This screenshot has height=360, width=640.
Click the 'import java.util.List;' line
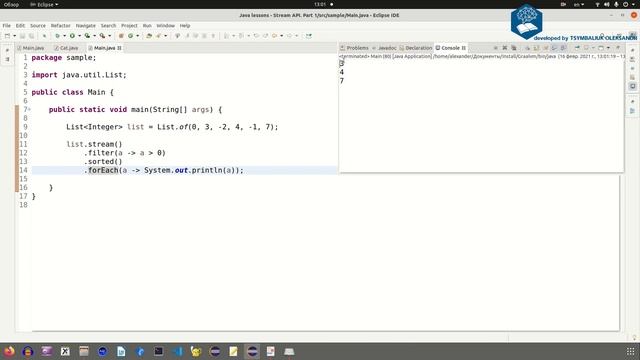(79, 75)
